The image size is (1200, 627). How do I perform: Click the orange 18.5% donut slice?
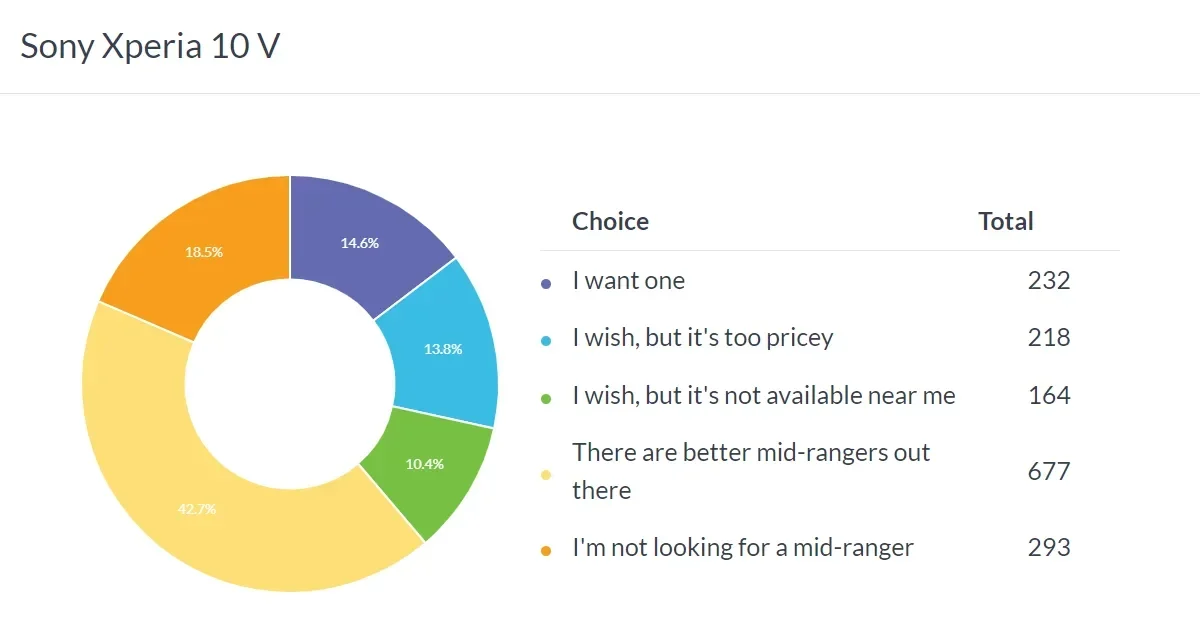(x=205, y=250)
